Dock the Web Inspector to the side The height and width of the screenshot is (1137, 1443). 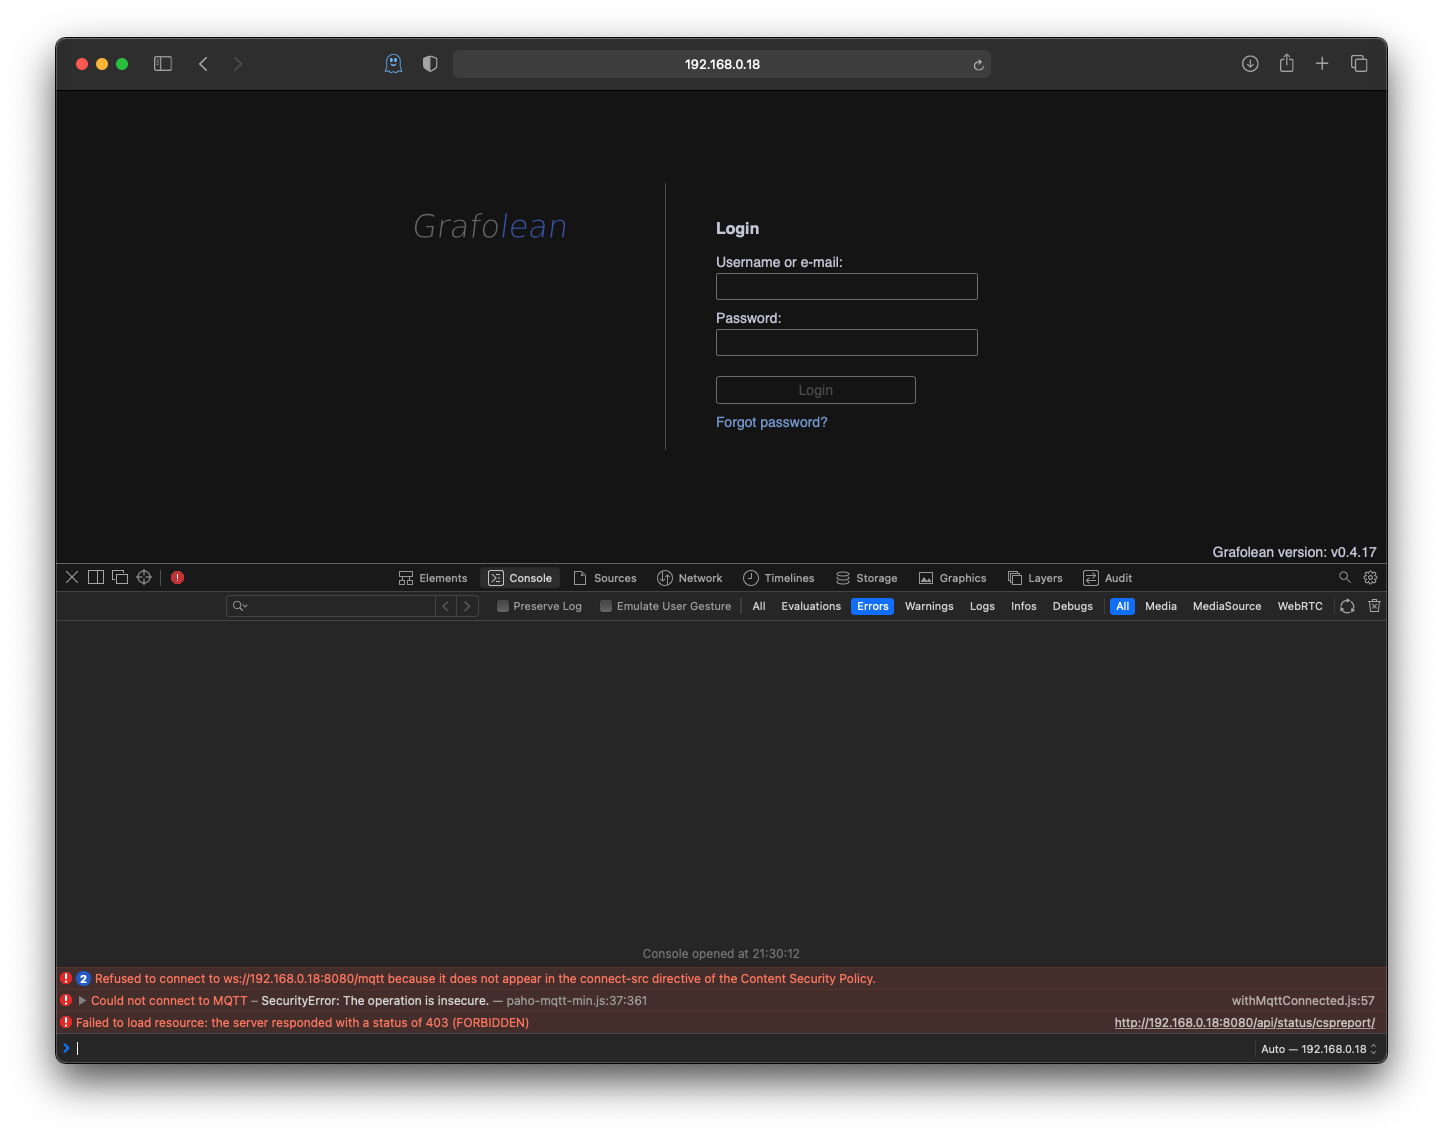(x=95, y=577)
